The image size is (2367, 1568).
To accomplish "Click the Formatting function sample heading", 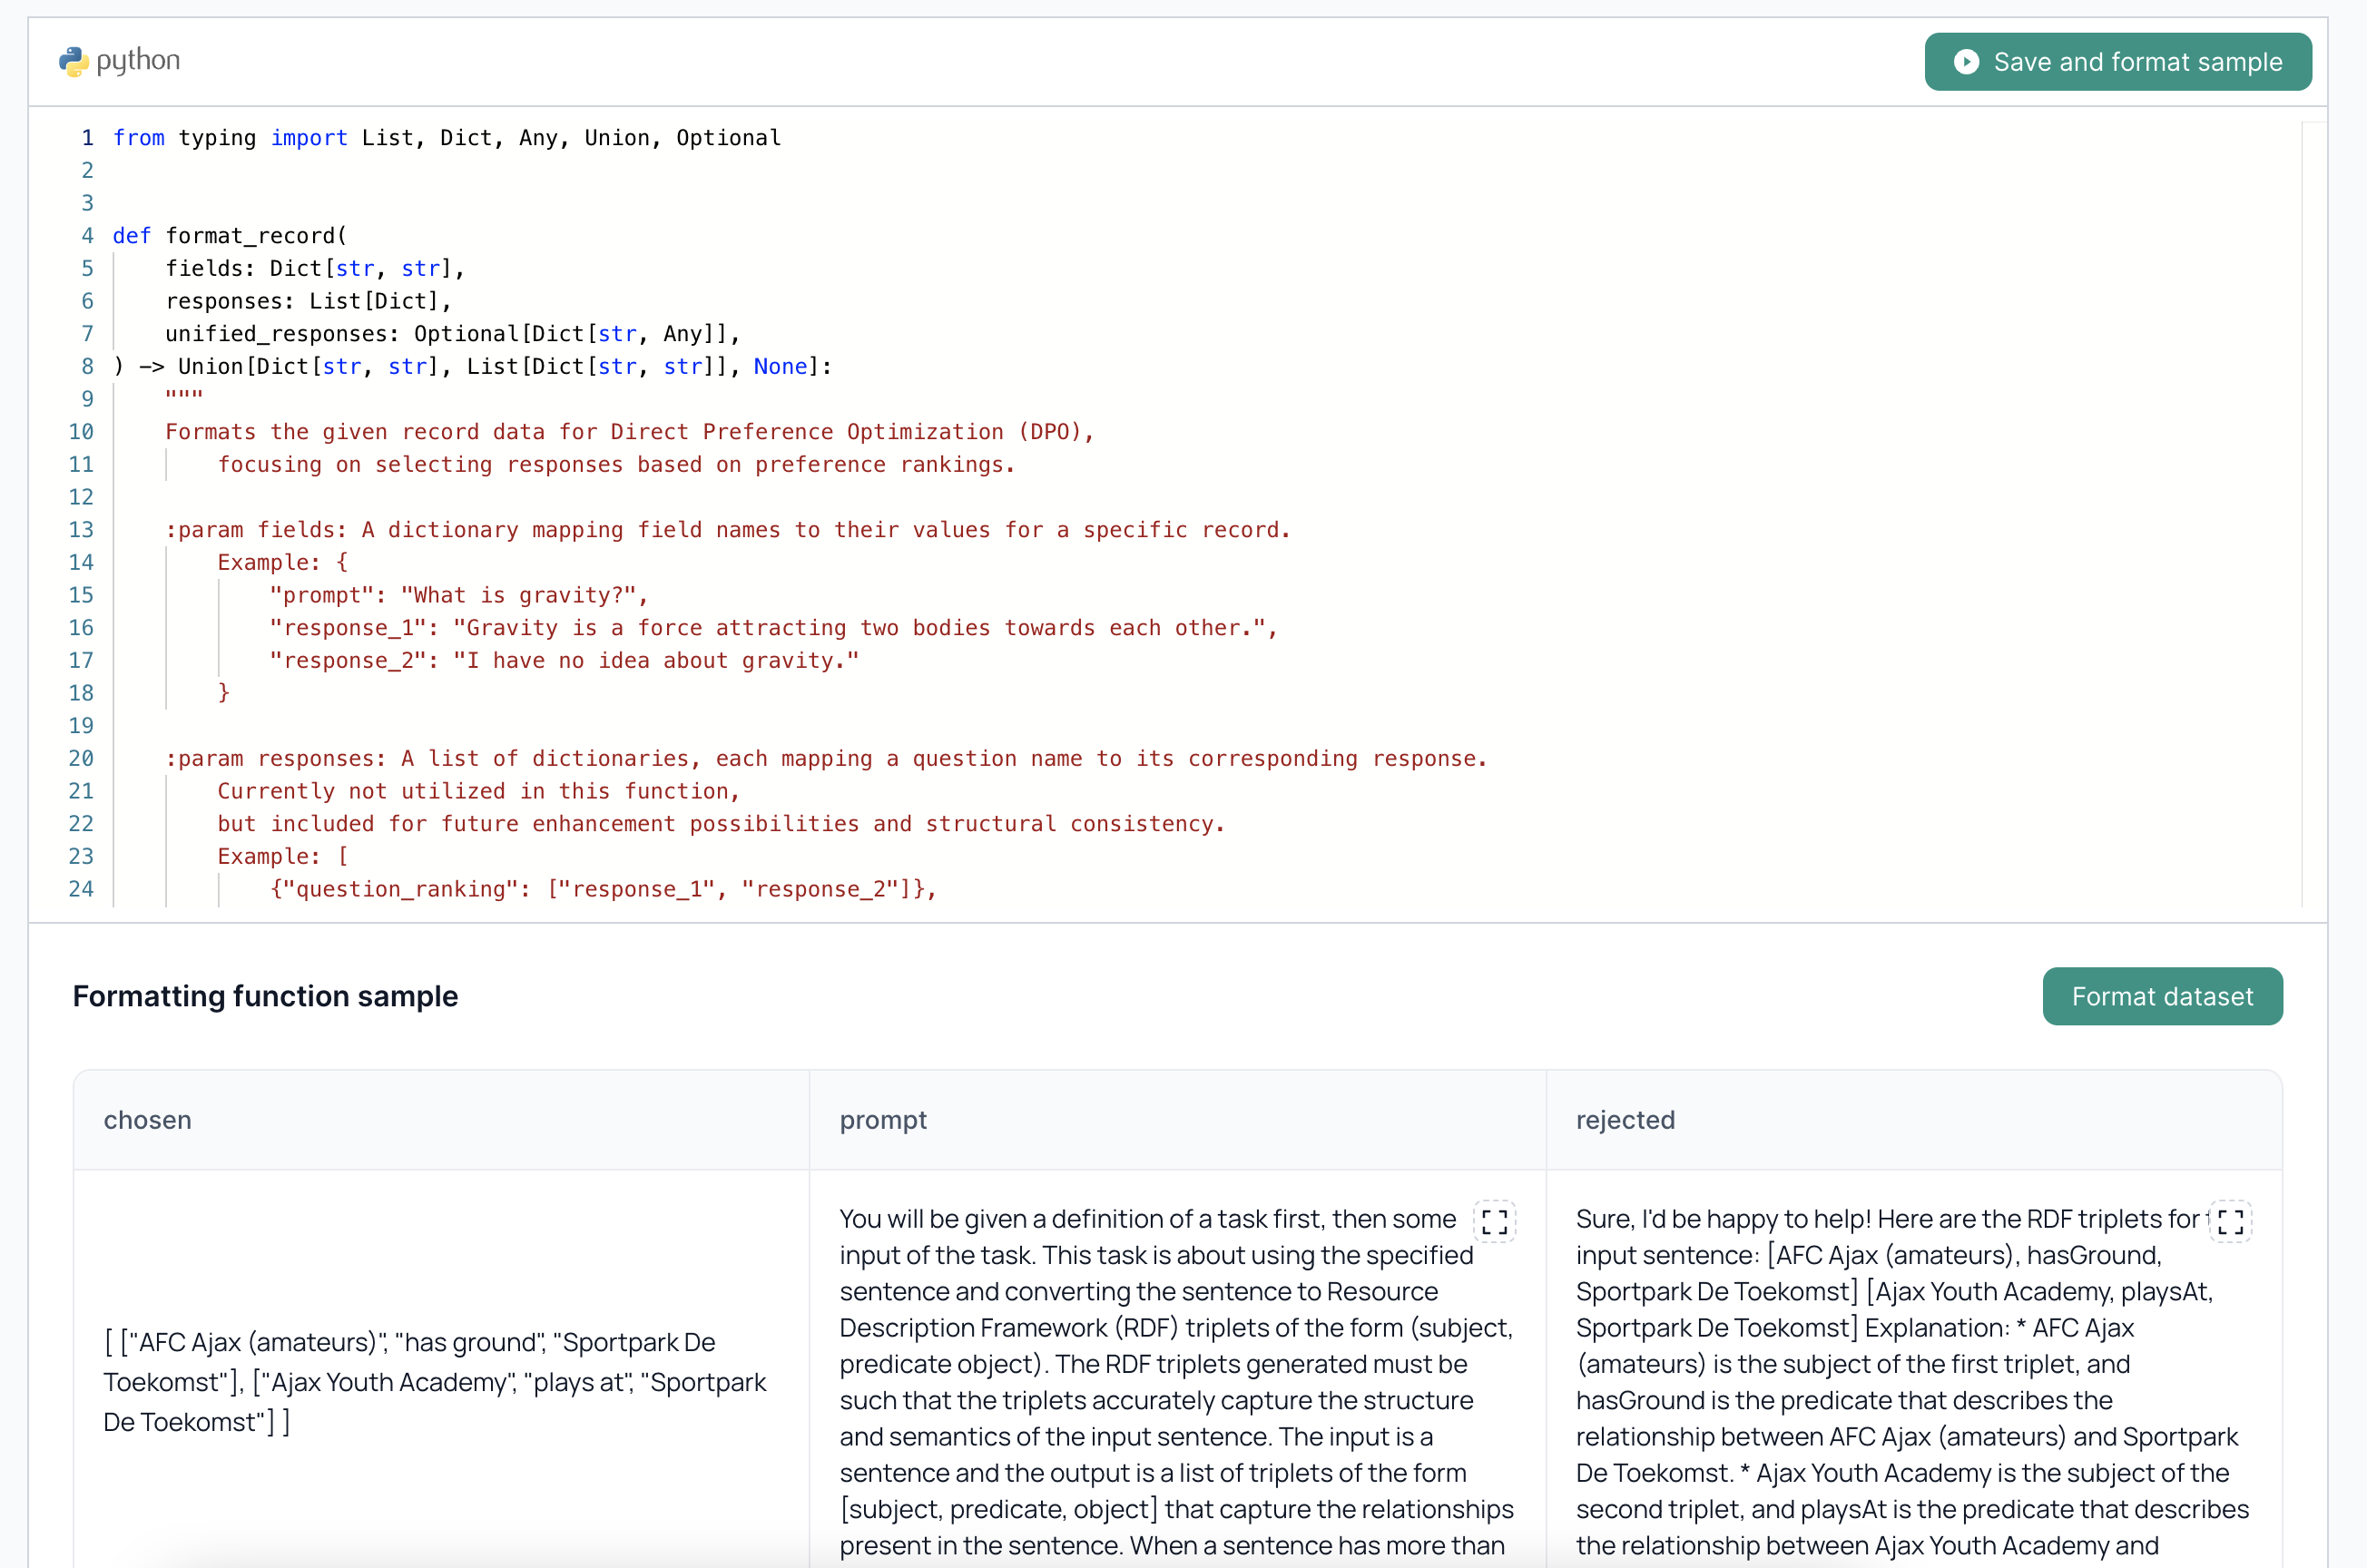I will pos(264,996).
